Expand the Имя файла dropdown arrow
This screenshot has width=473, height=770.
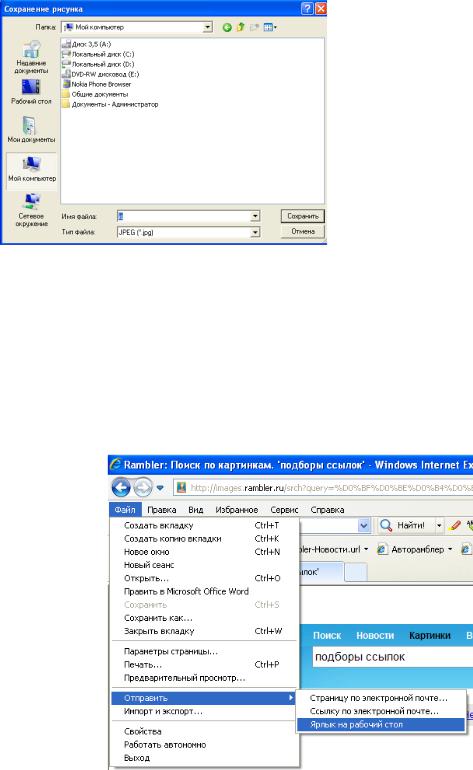coord(255,216)
